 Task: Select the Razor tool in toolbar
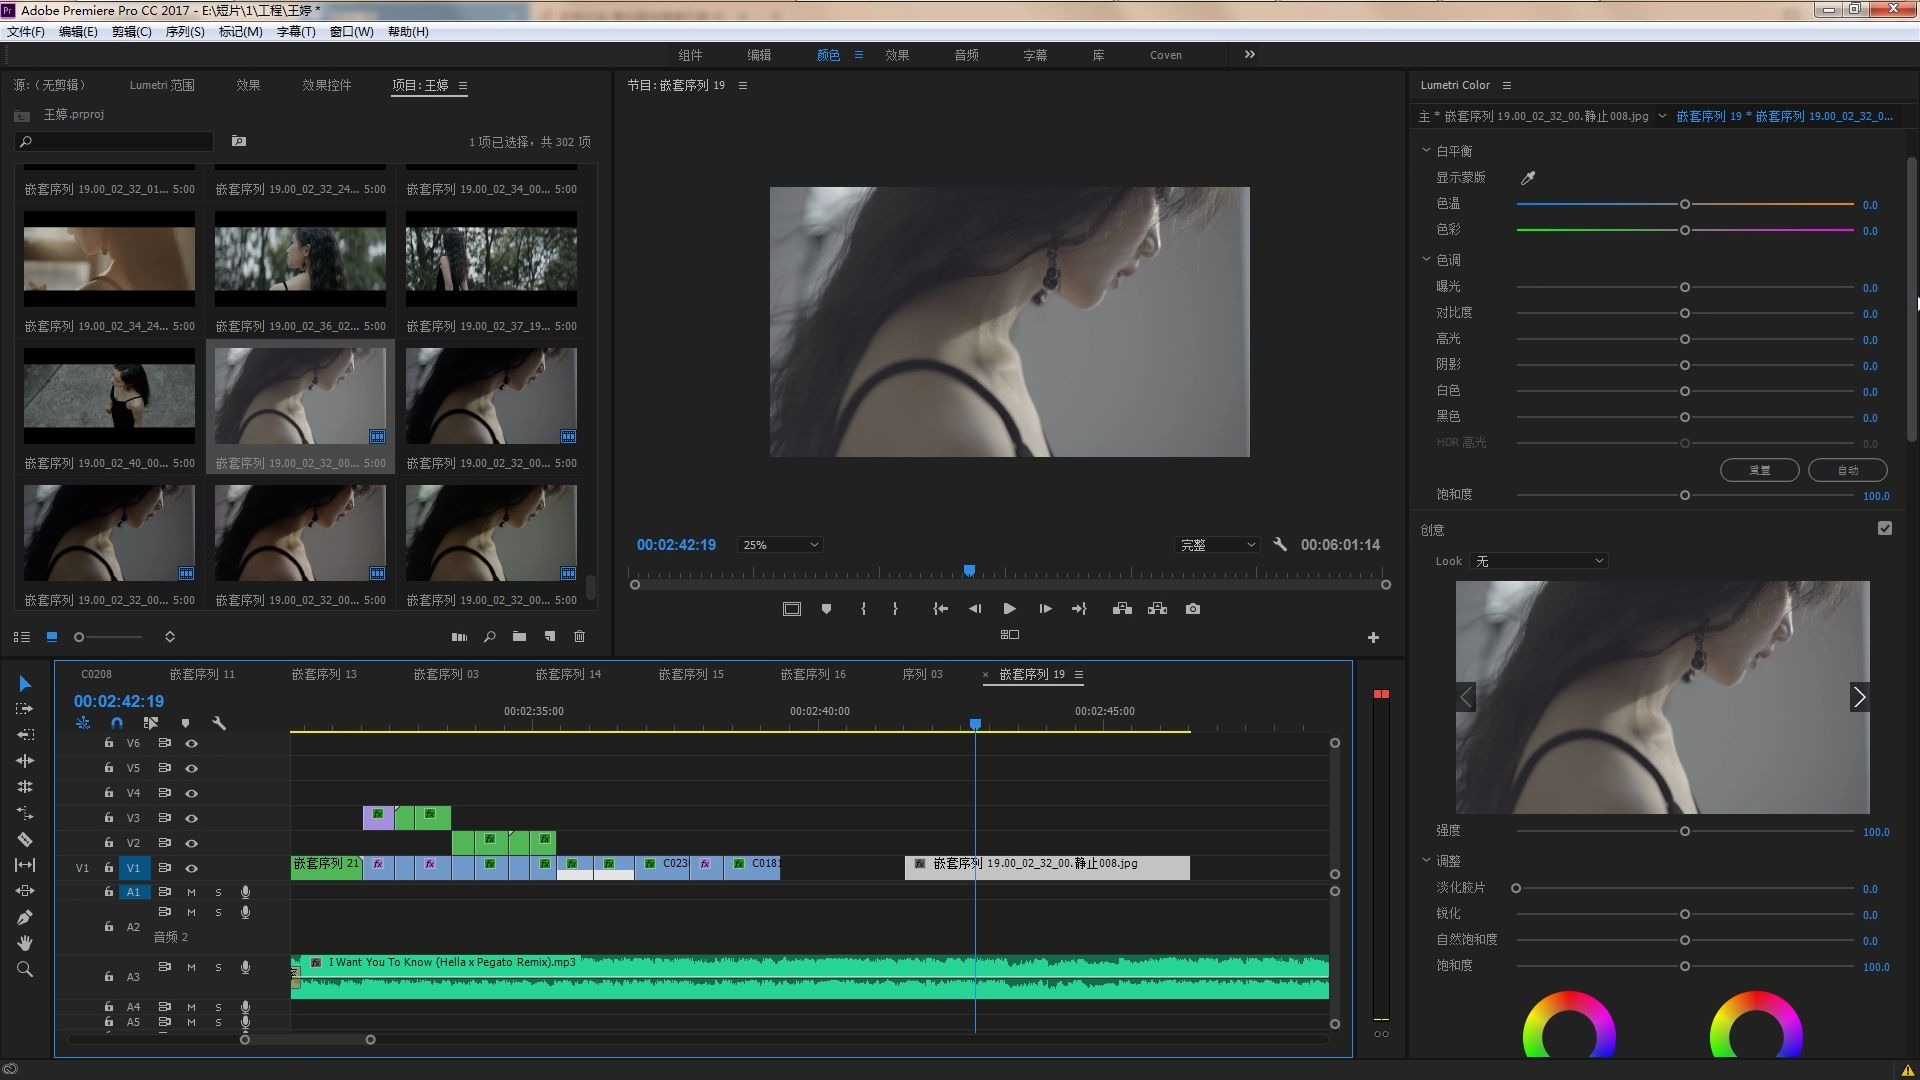pyautogui.click(x=25, y=840)
